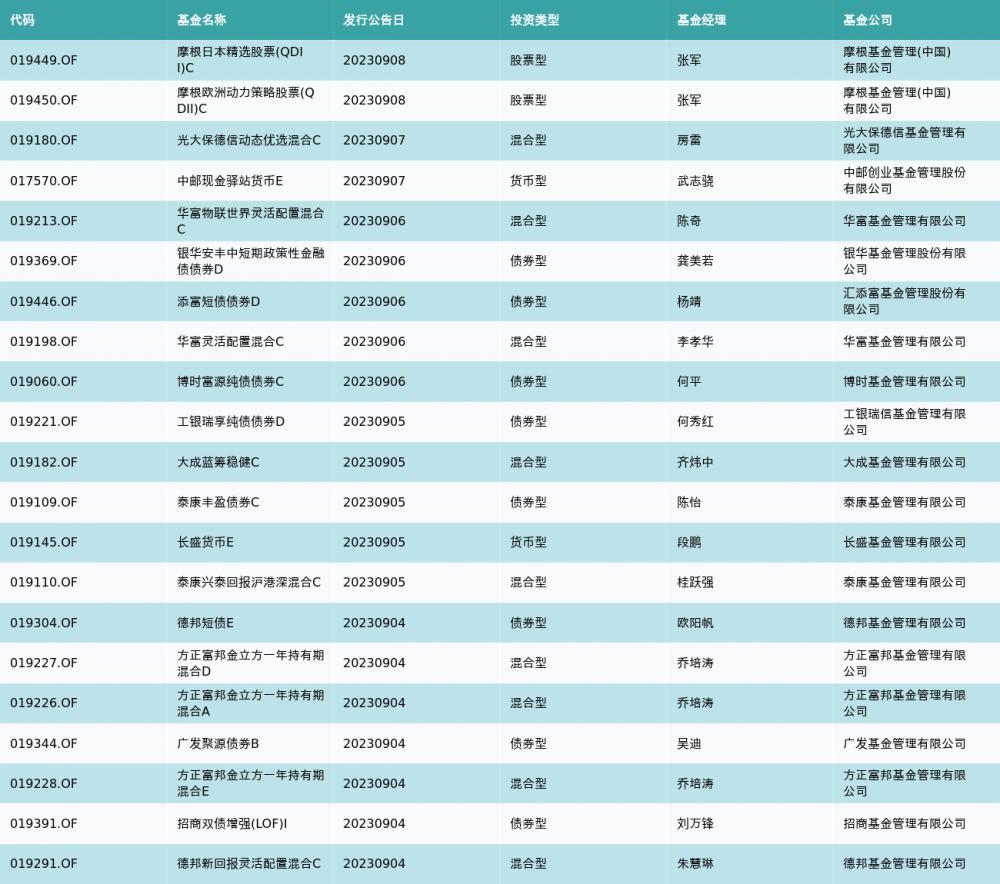
Task: Click fund name 方正富邦金立方一年持有期混合D
Action: (251, 663)
